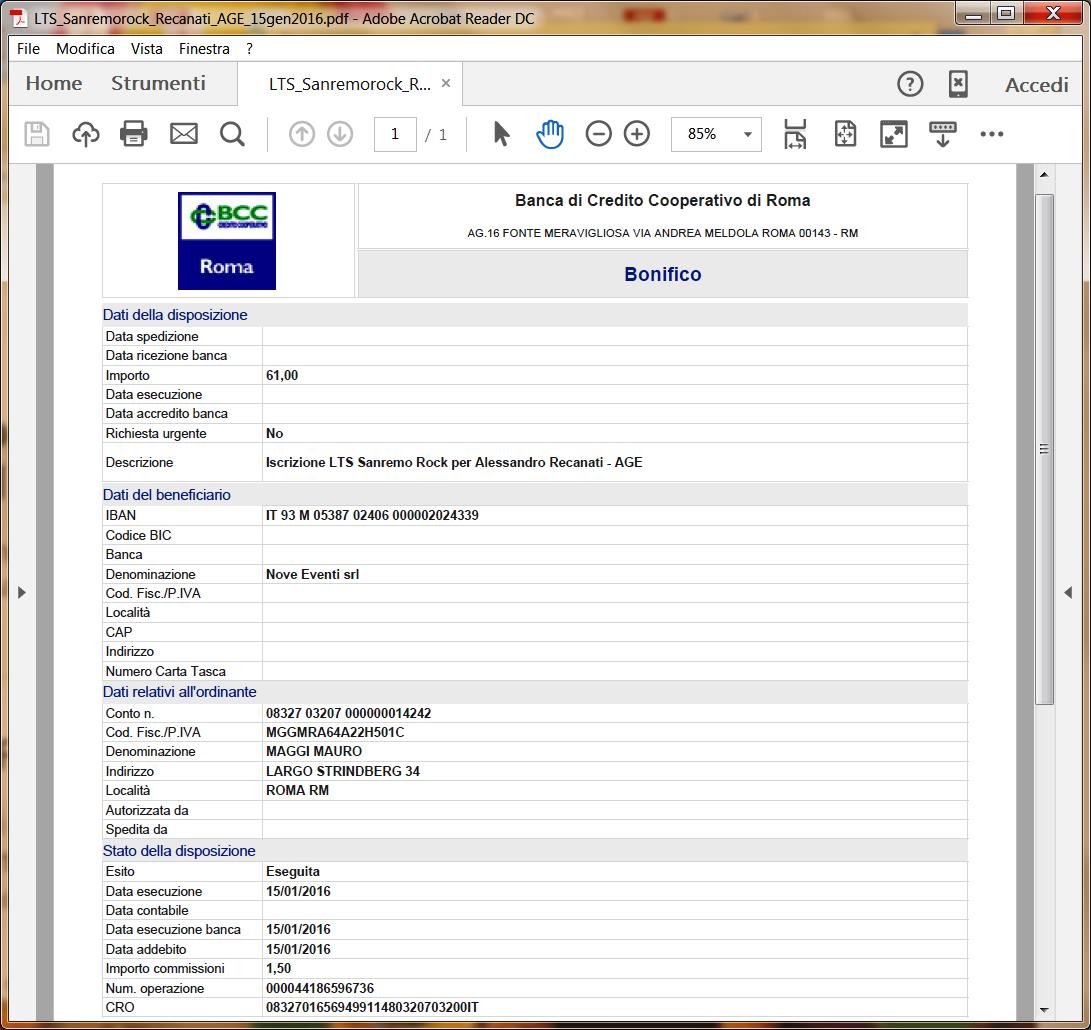The image size is (1091, 1030).
Task: Click the mobile link icon
Action: click(958, 84)
